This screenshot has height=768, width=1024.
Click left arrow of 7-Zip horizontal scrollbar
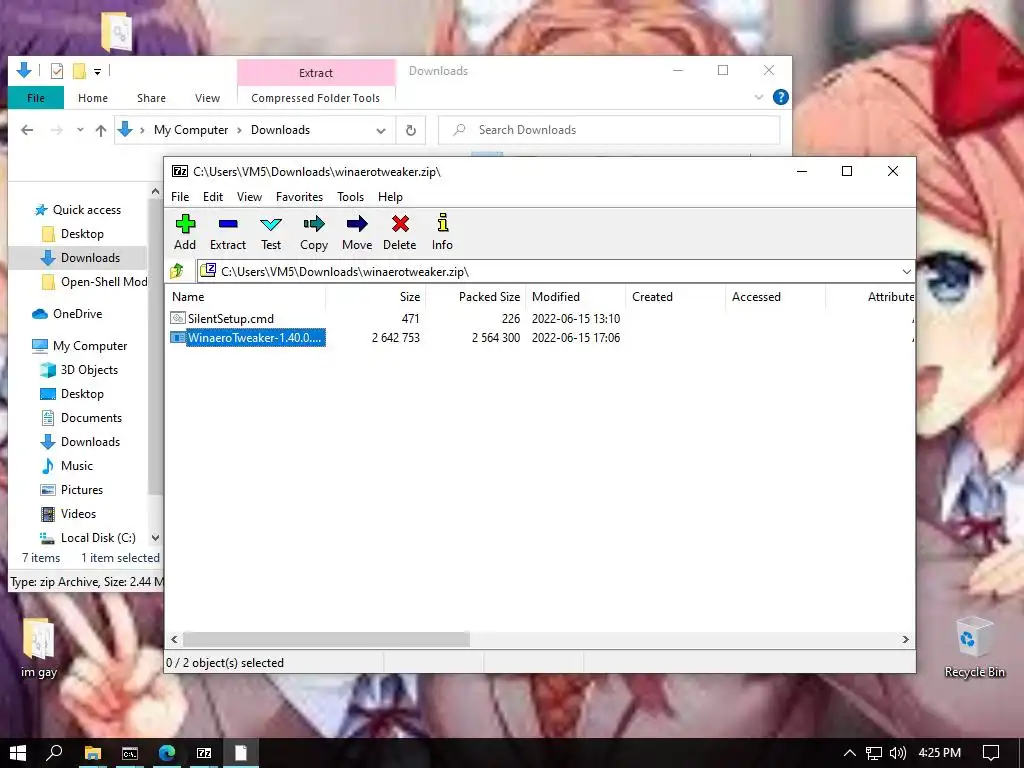coord(174,639)
